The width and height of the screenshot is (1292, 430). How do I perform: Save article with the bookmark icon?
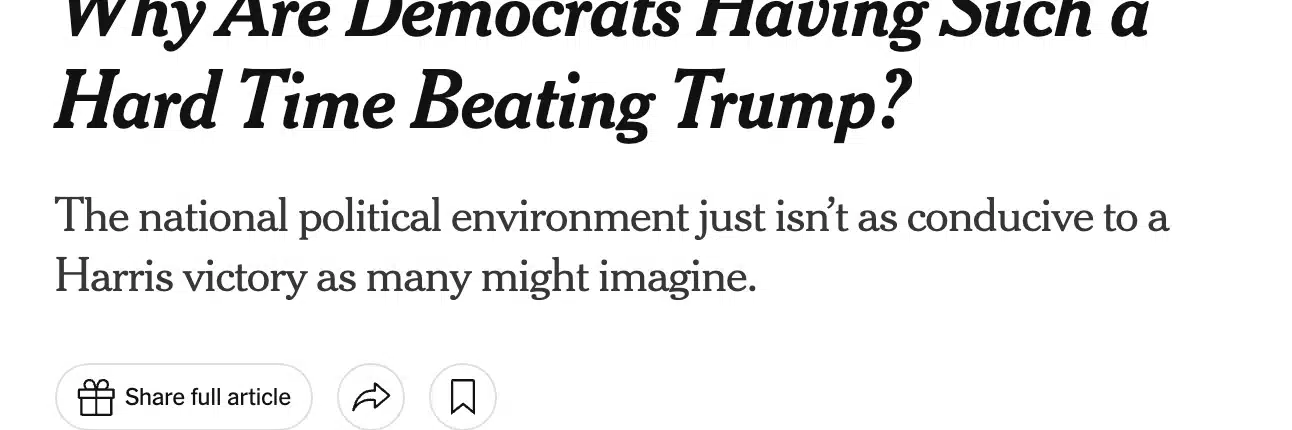462,397
